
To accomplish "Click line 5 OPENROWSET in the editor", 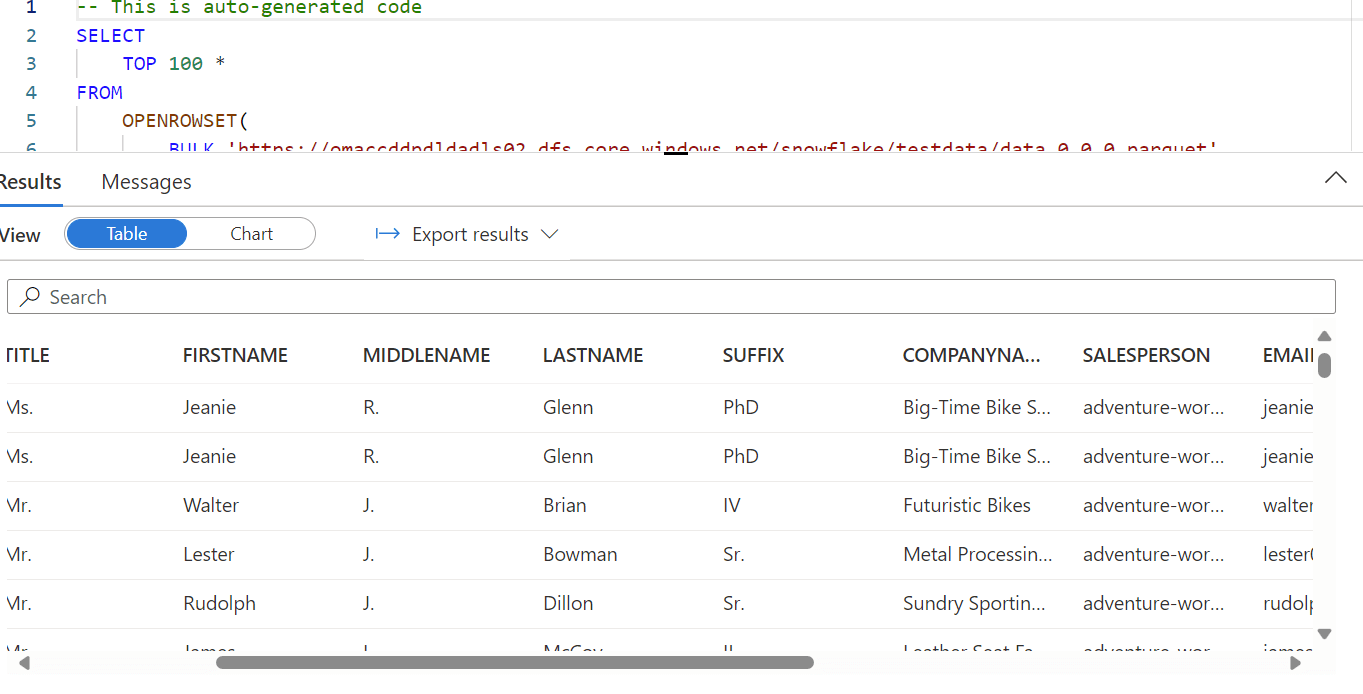I will pyautogui.click(x=179, y=121).
